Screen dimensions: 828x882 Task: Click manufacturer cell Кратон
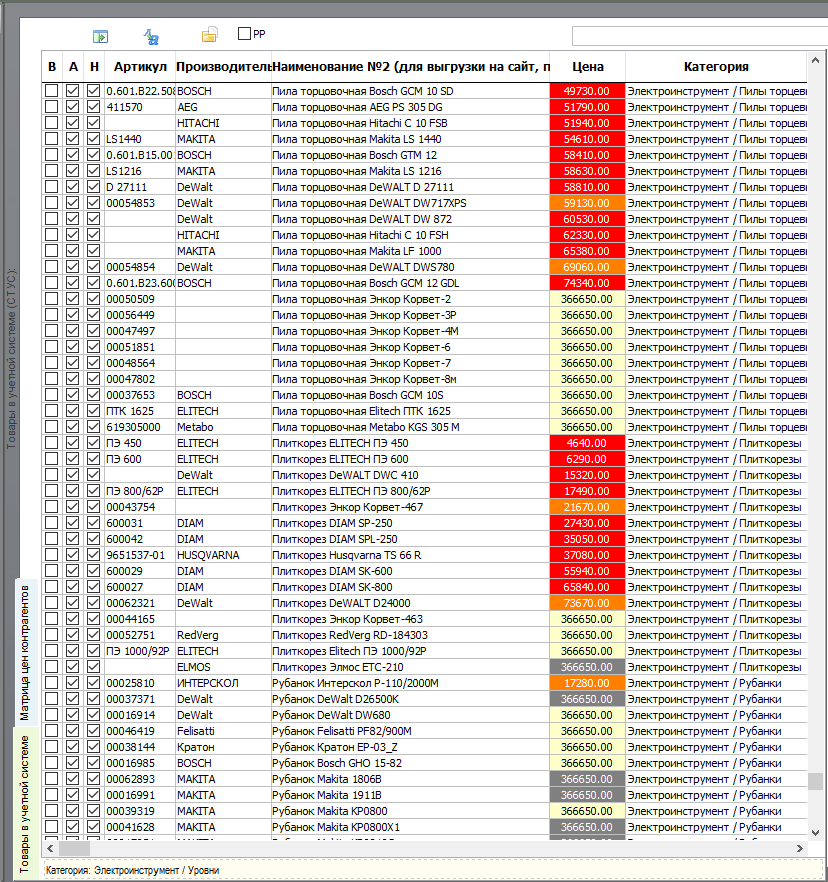223,747
